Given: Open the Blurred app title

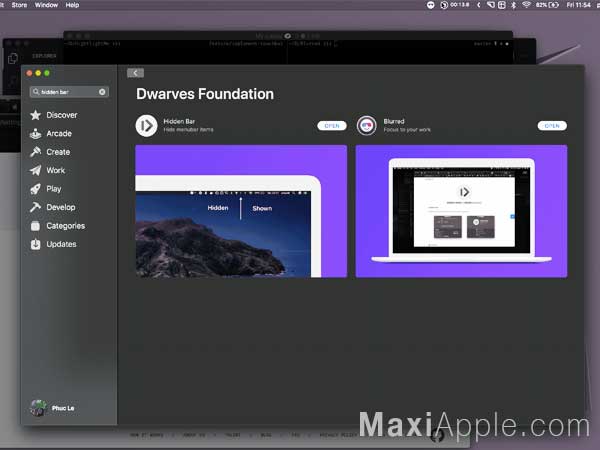Looking at the screenshot, I should click(394, 121).
